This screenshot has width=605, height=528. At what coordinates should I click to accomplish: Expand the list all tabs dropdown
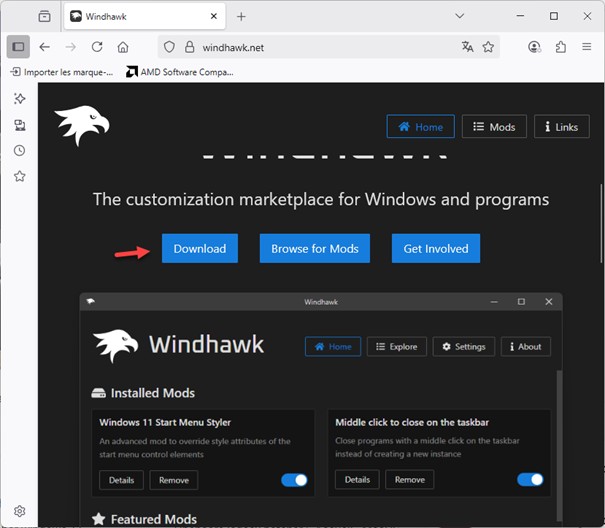click(459, 16)
